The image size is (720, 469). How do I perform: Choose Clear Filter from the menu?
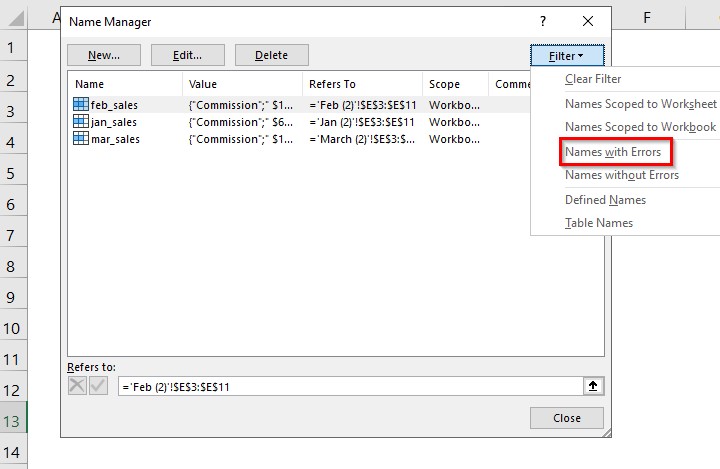click(x=593, y=79)
